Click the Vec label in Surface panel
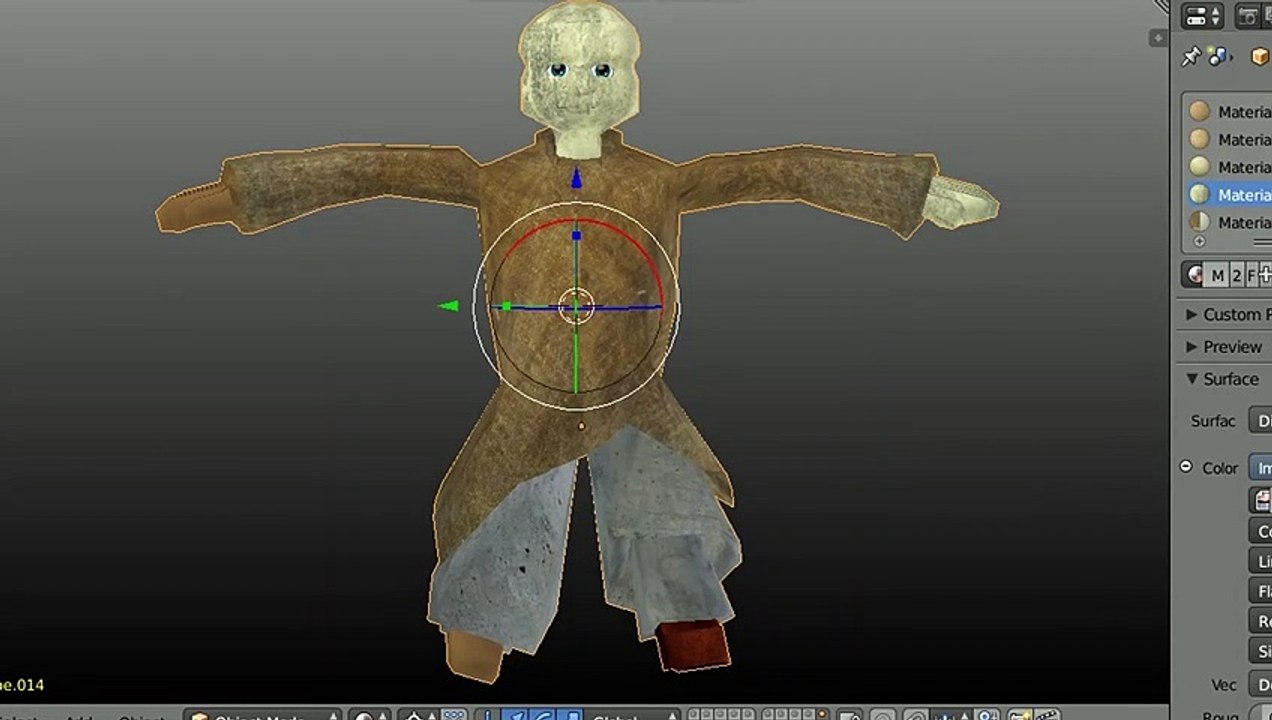 click(1224, 685)
